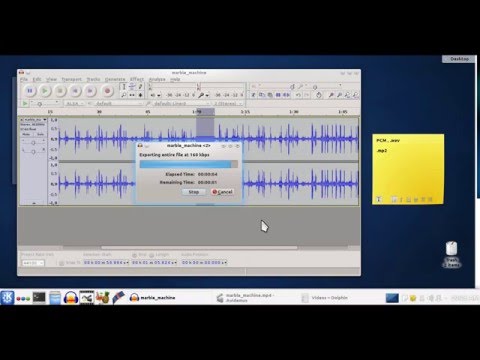
Task: Open the Project Rate dropdown
Action: pos(33,263)
